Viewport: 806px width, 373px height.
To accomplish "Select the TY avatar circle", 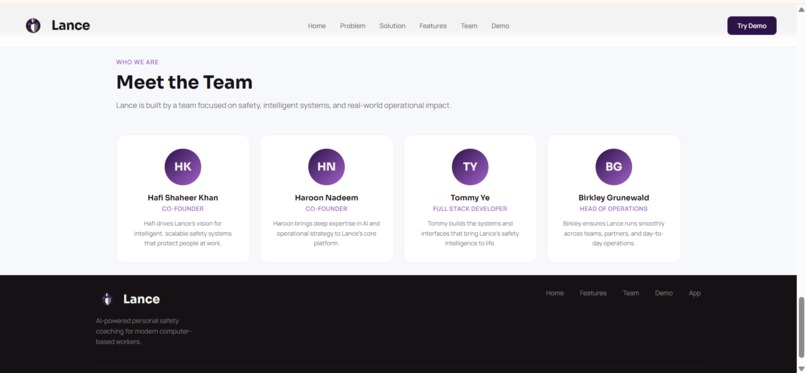I will coord(470,166).
